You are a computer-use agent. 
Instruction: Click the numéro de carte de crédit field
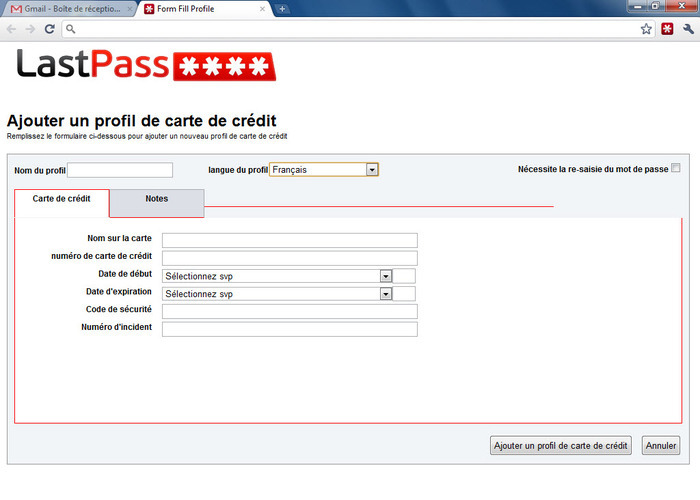coord(290,258)
